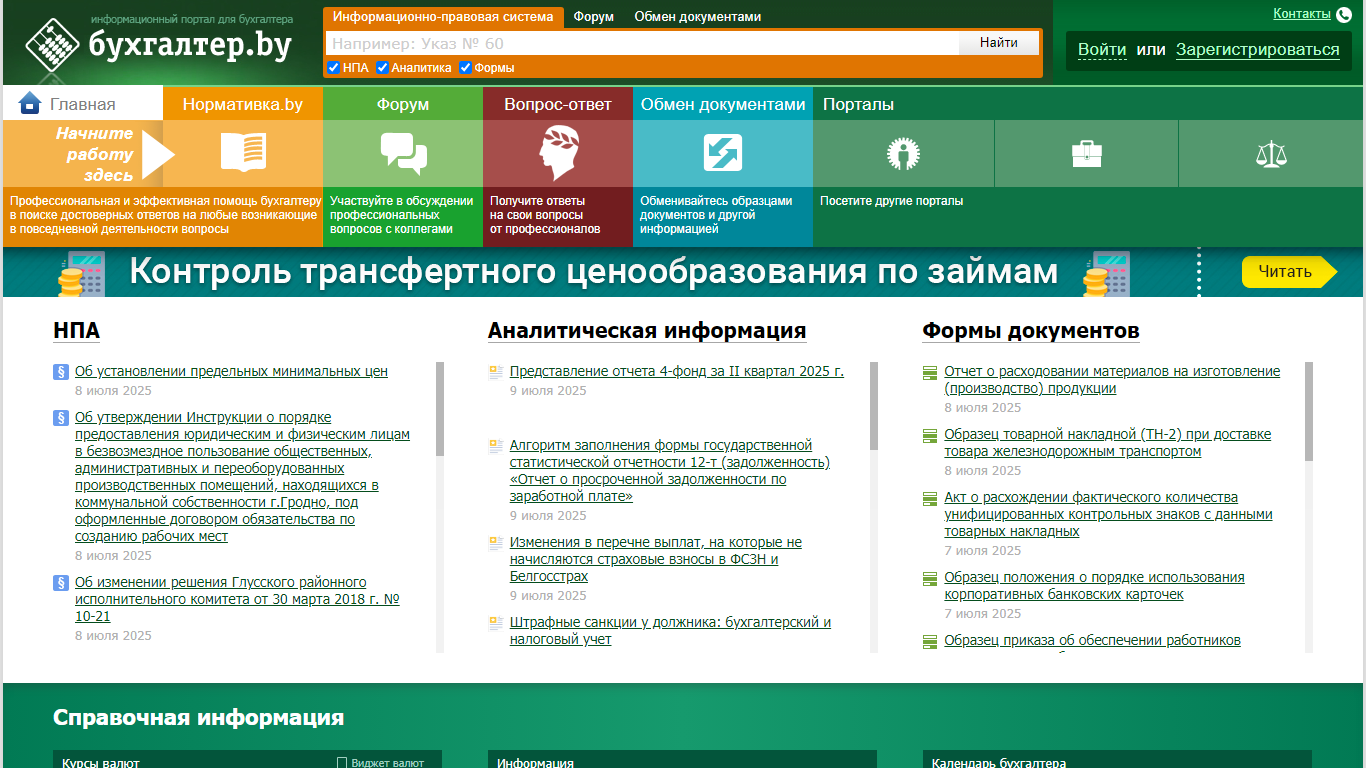Viewport: 1366px width, 768px height.
Task: Click the open book Нормативка icon
Action: coord(243,153)
